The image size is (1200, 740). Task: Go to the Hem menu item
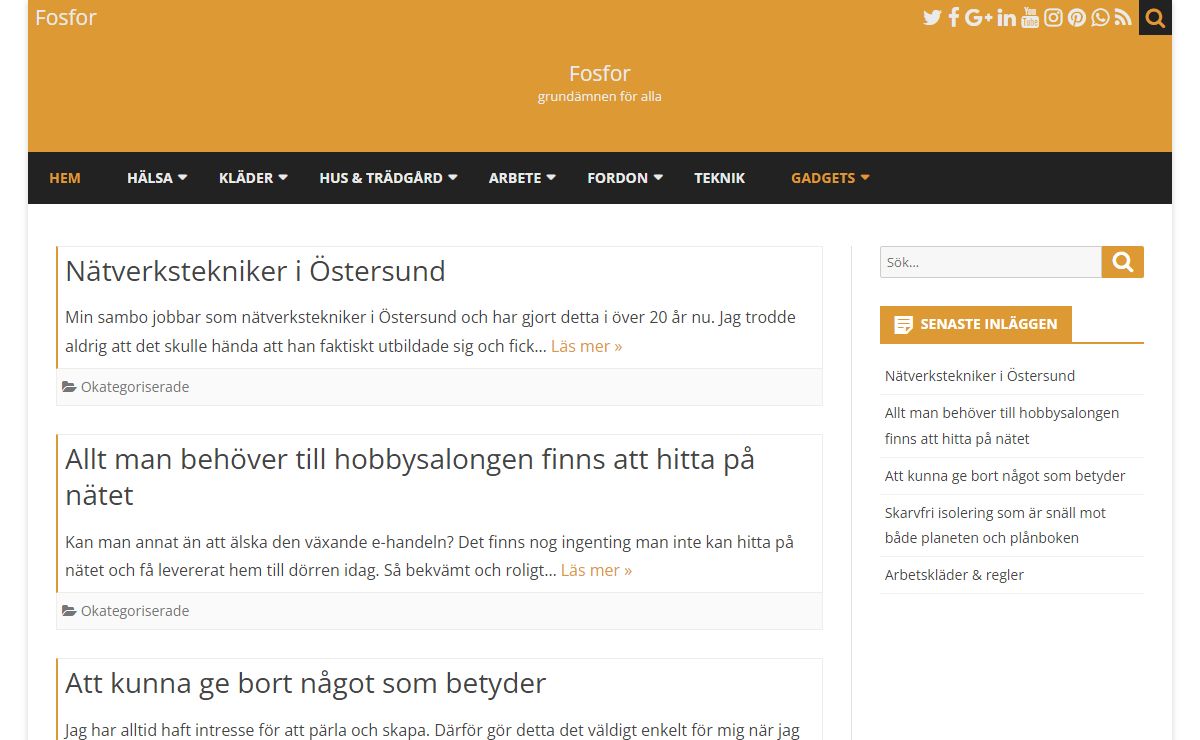pyautogui.click(x=65, y=178)
